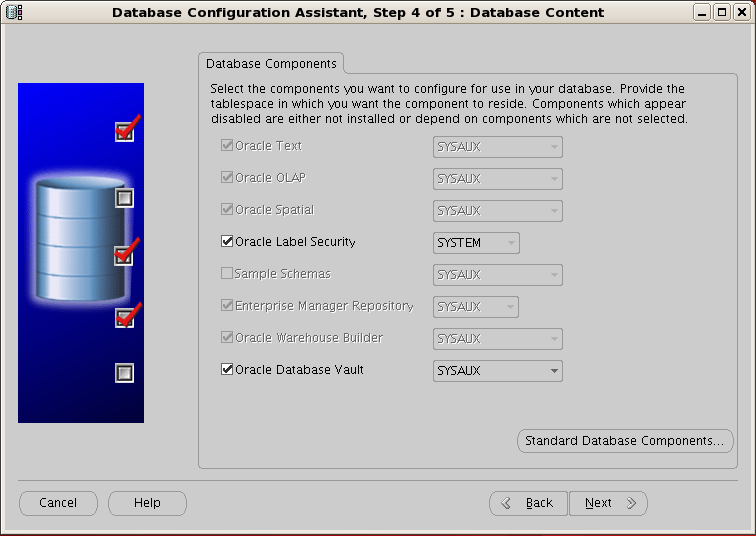Viewport: 756px width, 536px height.
Task: Open the Oracle Database Vault SYSAUX dropdown
Action: point(498,371)
